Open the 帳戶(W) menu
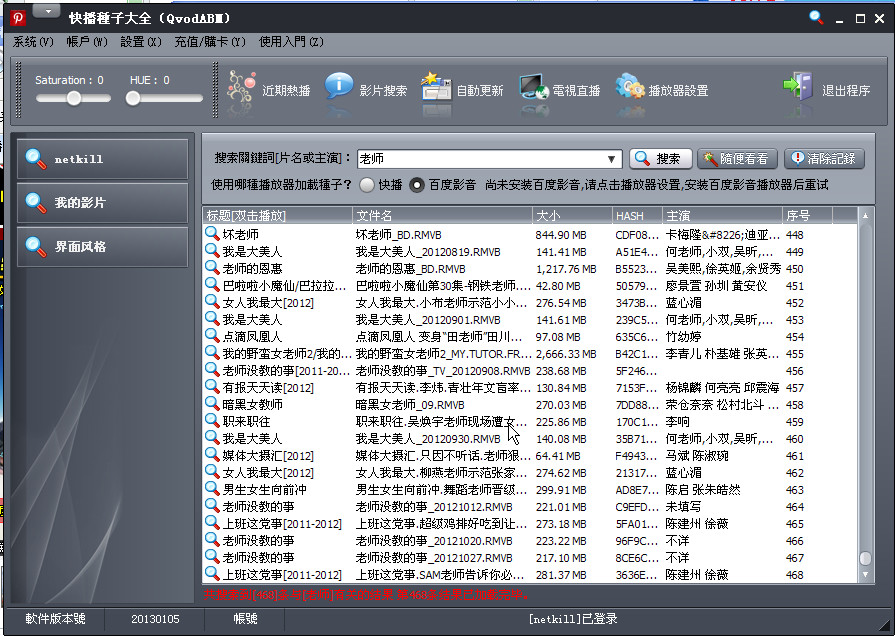Screen dimensions: 895x636 tap(87, 42)
